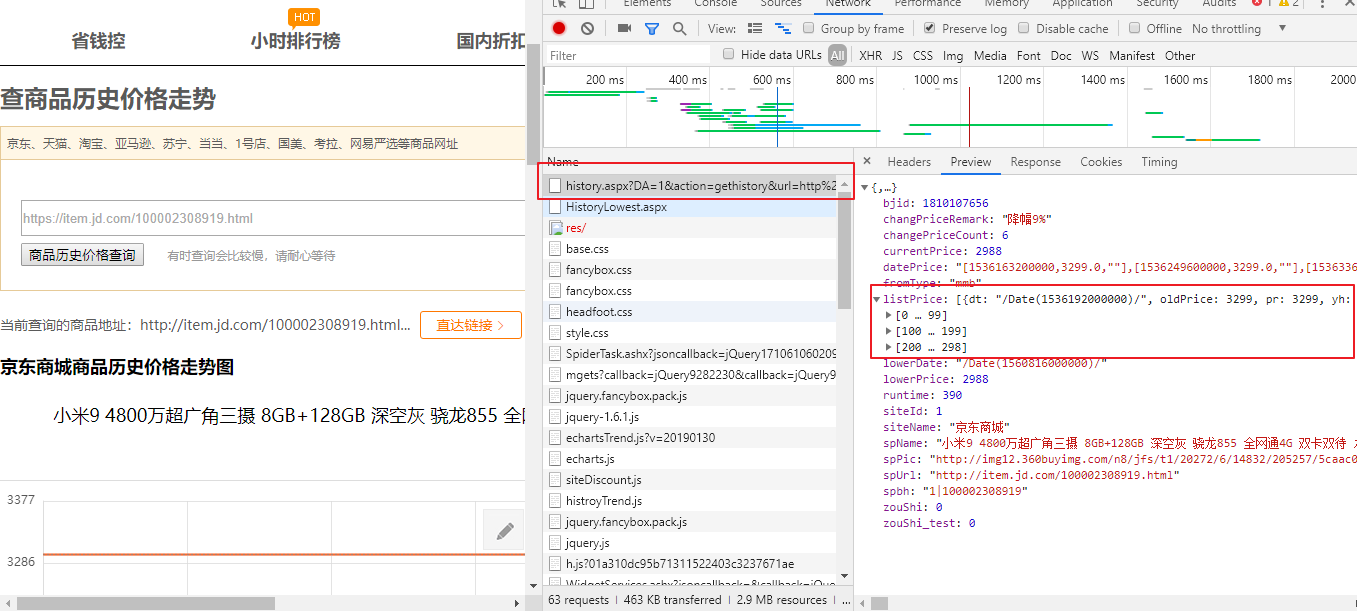Activate the inspect element picker
The height and width of the screenshot is (611, 1357).
560,4
